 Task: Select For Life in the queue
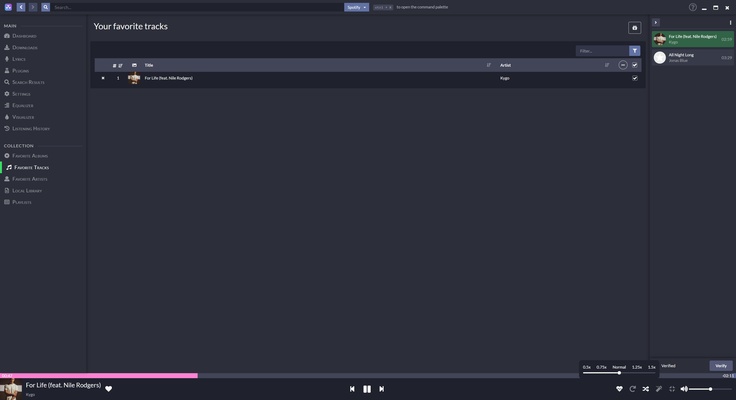tap(692, 39)
